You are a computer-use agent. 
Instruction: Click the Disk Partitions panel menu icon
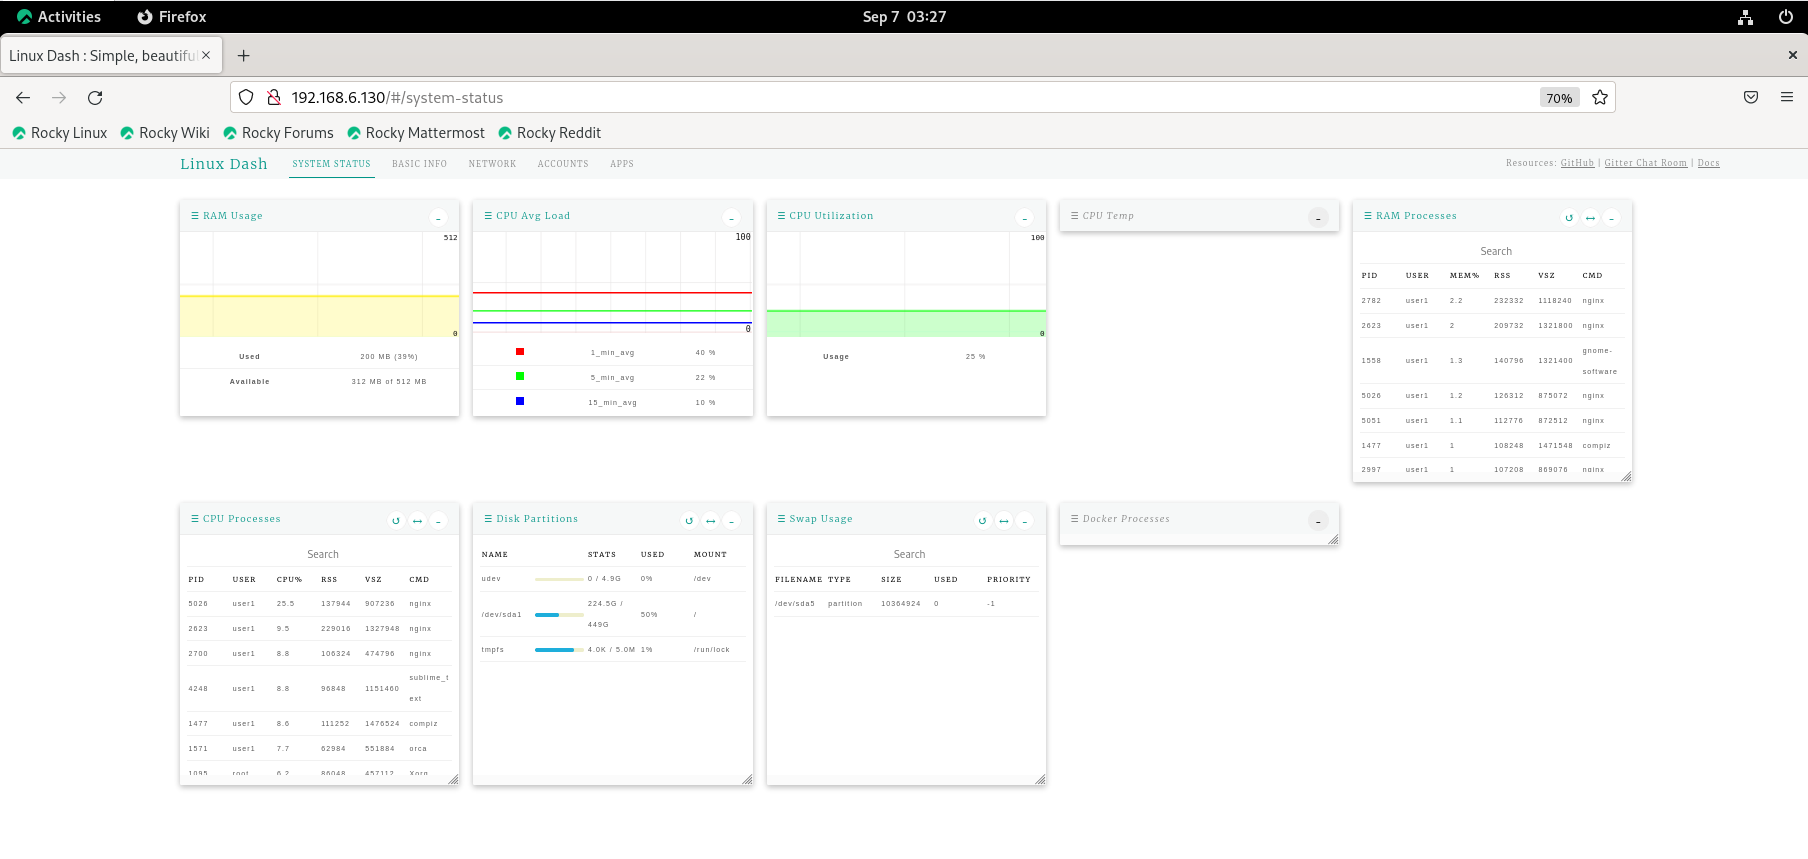pyautogui.click(x=487, y=519)
